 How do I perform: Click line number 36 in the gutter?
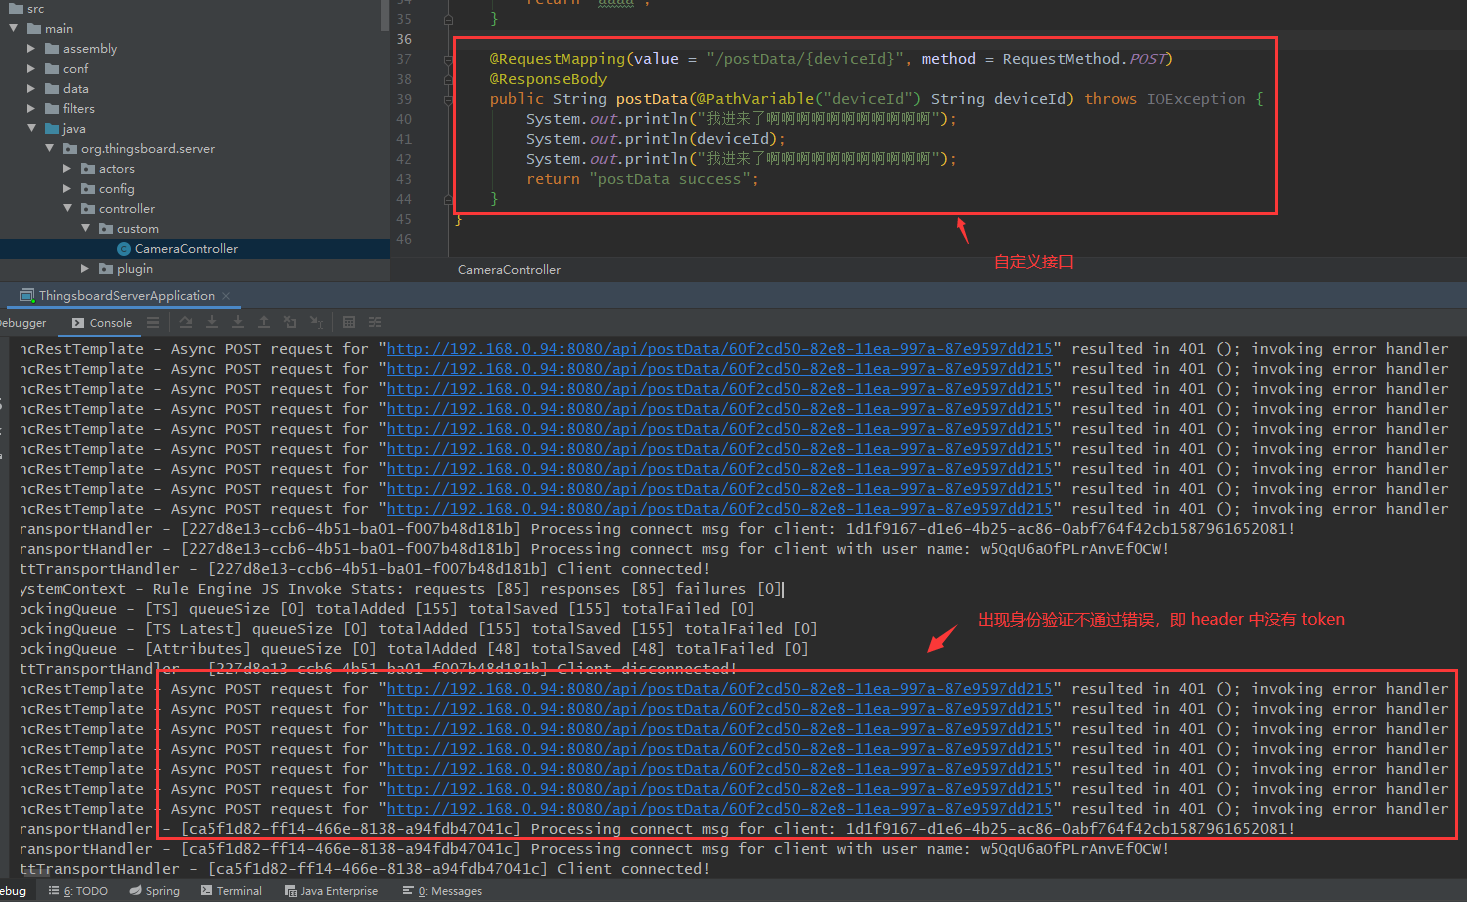pos(404,39)
